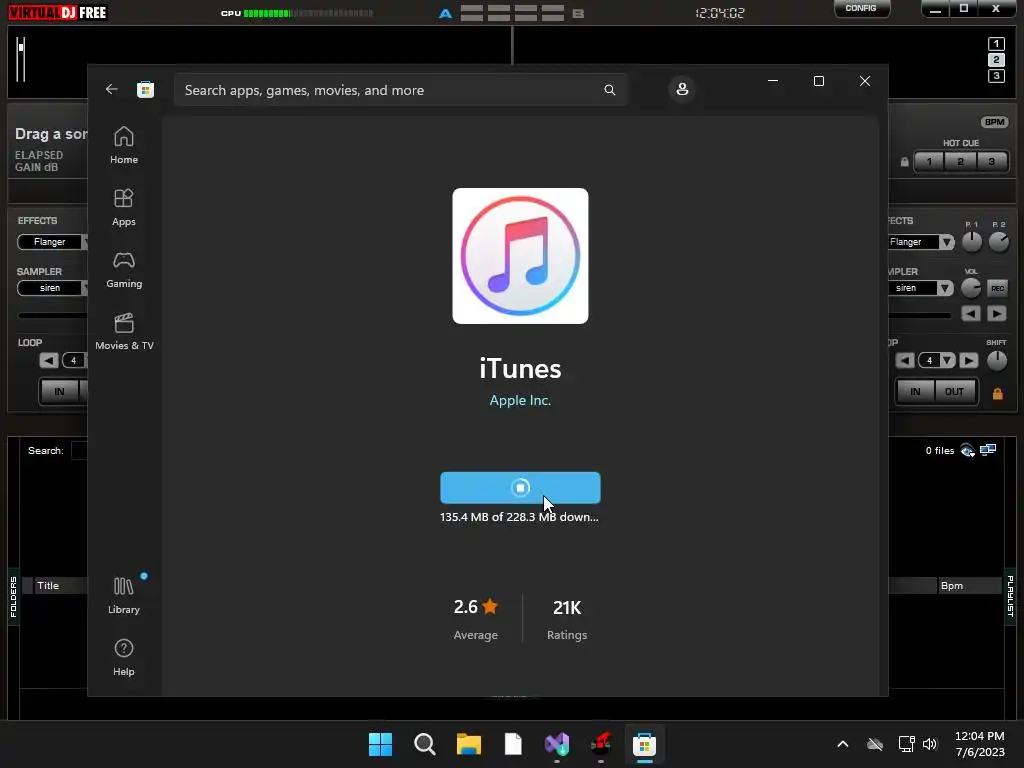
Task: Sort browser by Bpm column
Action: click(x=970, y=586)
